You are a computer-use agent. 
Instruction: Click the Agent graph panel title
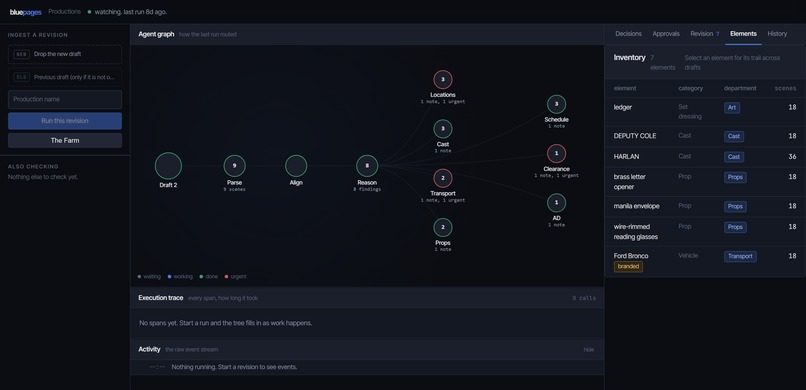pyautogui.click(x=155, y=34)
